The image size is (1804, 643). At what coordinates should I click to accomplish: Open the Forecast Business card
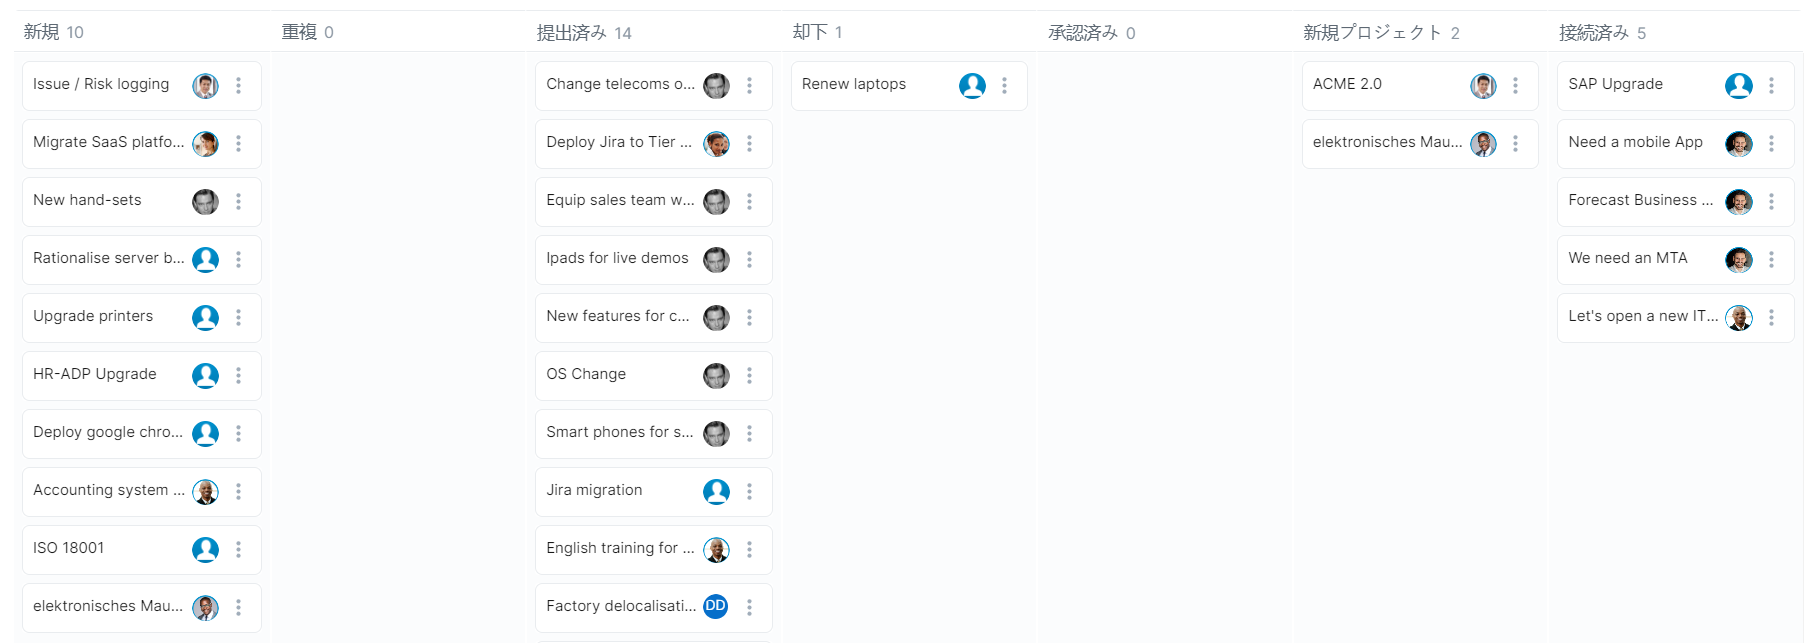(x=1640, y=200)
